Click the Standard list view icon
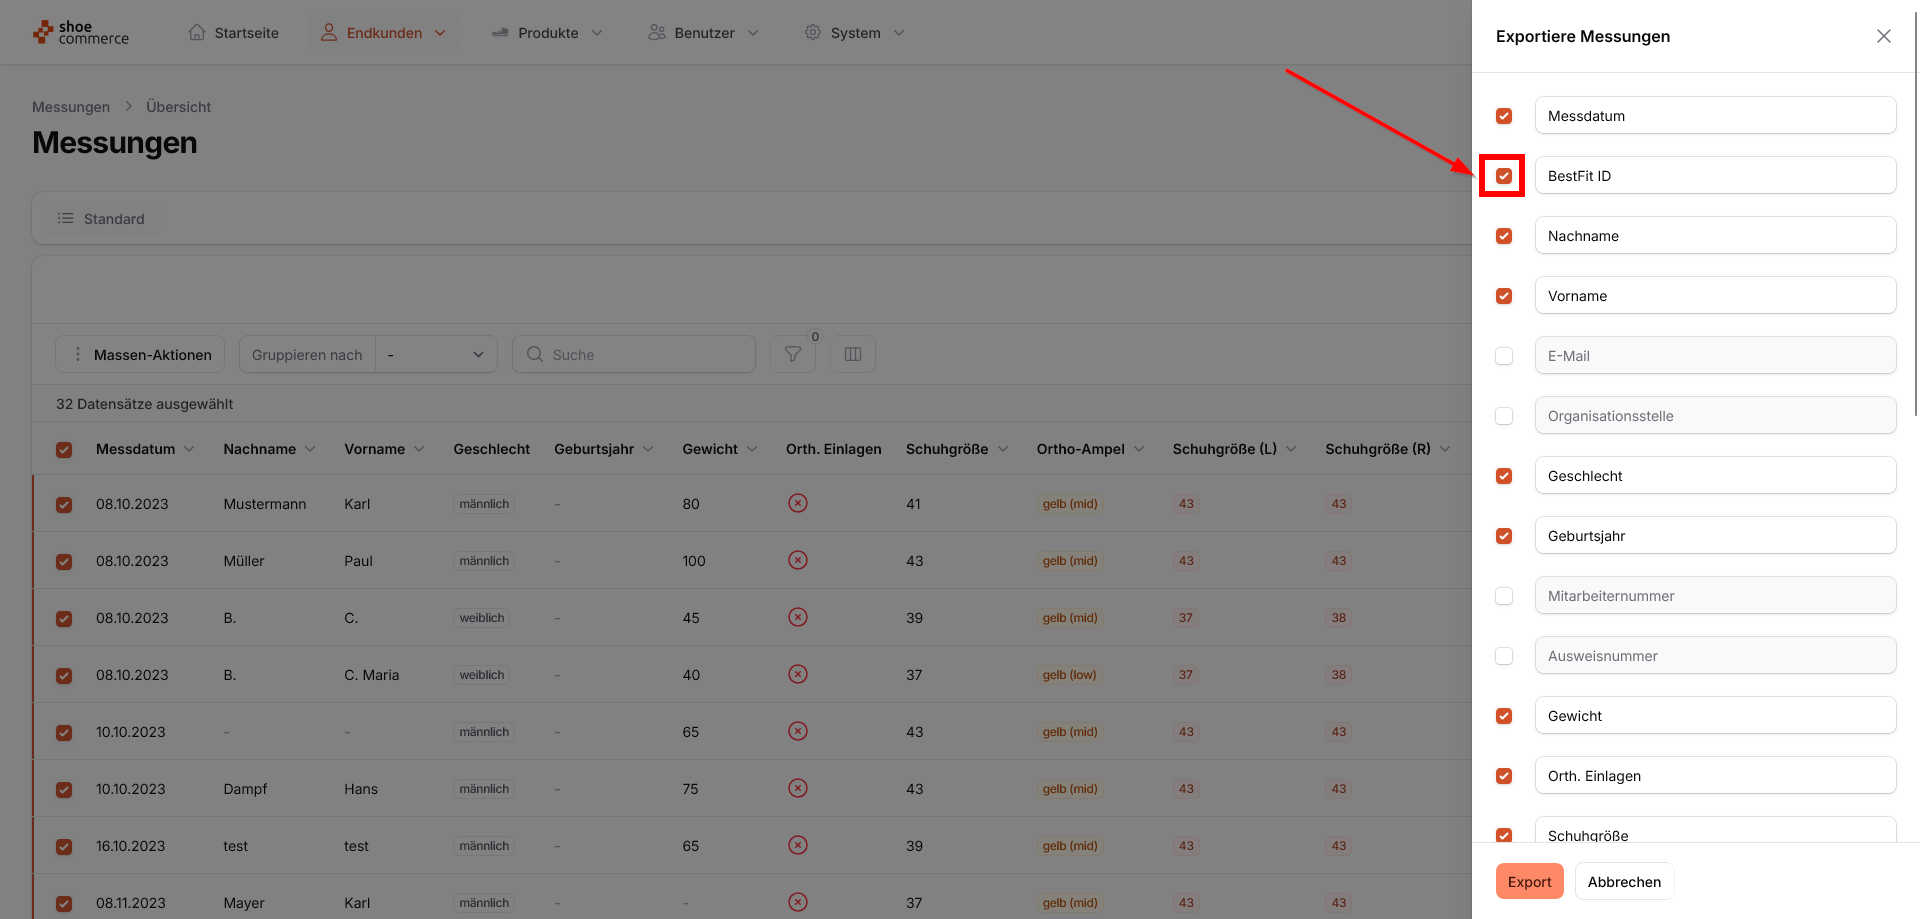Image resolution: width=1920 pixels, height=919 pixels. [66, 218]
